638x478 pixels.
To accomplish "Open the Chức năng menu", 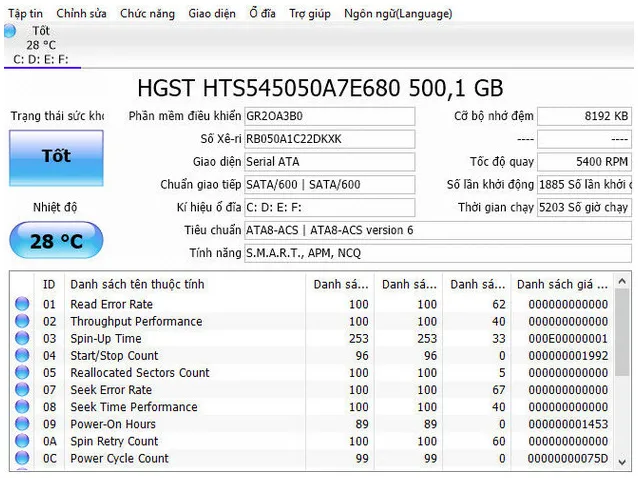I will click(x=147, y=14).
